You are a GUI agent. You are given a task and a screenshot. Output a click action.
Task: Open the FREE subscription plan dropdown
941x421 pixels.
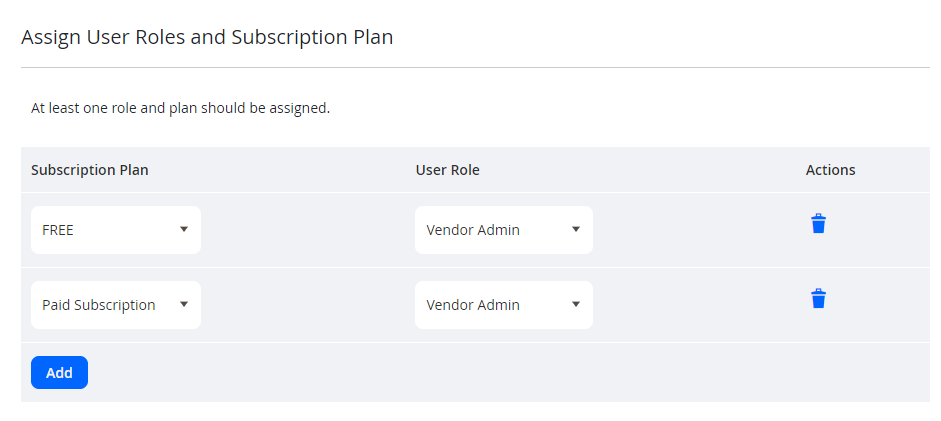point(116,230)
